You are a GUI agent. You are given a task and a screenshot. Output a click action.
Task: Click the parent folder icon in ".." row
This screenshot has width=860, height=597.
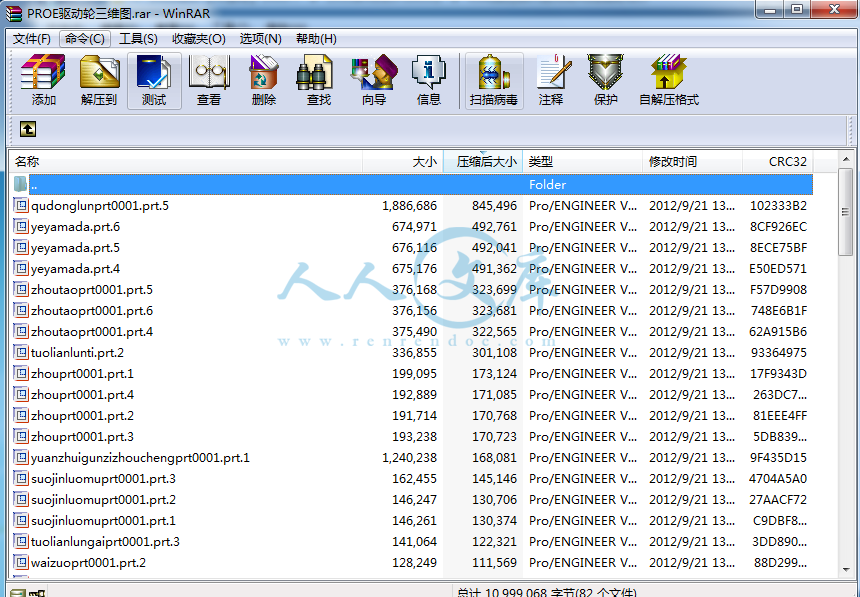(x=21, y=184)
